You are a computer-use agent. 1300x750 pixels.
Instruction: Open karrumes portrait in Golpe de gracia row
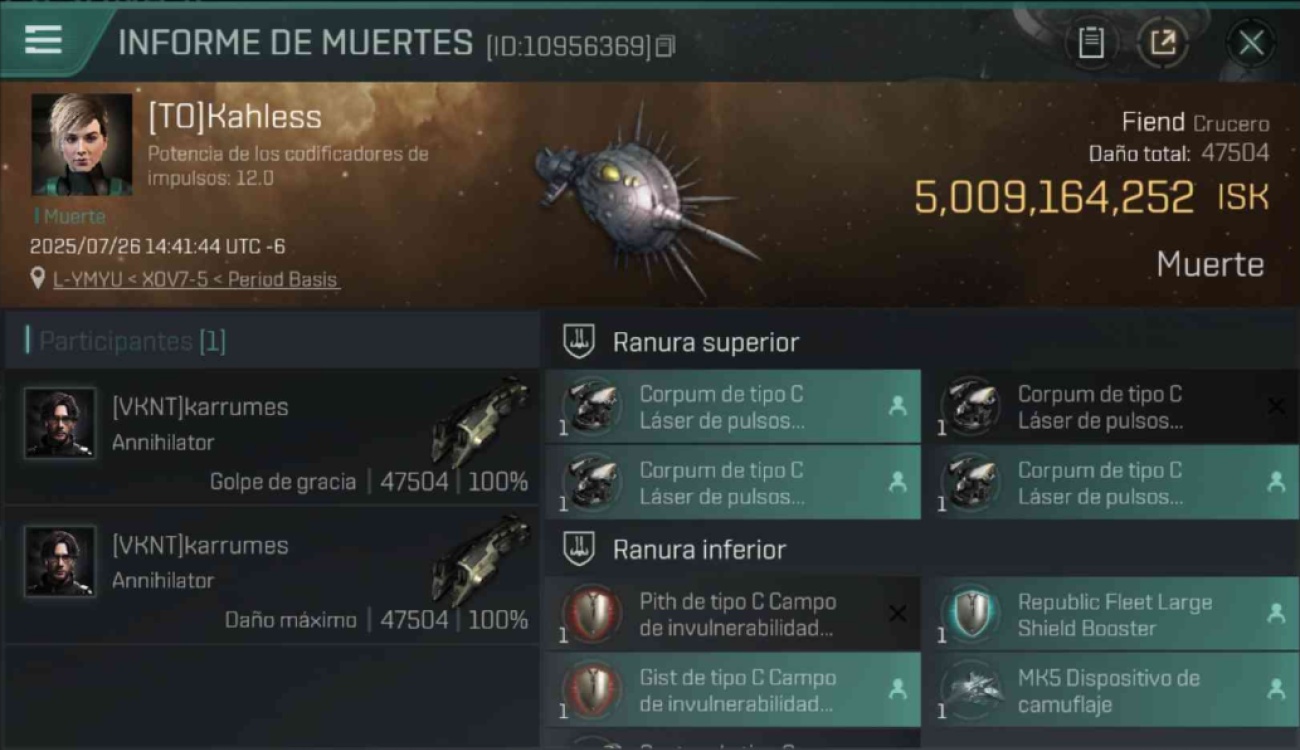60,423
